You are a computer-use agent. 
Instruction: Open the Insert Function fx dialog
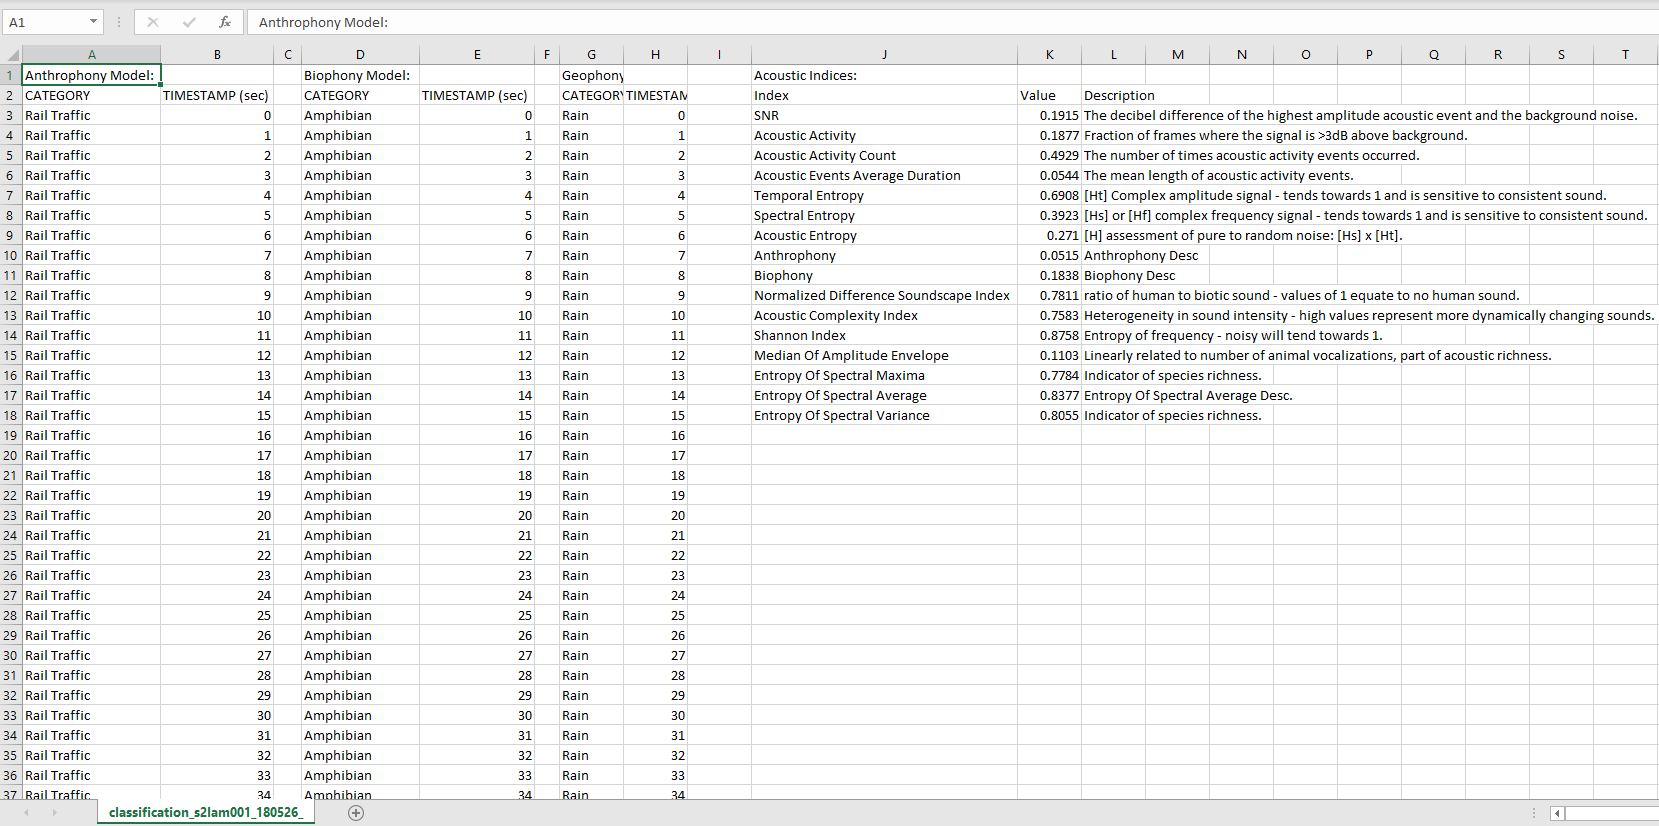(225, 22)
